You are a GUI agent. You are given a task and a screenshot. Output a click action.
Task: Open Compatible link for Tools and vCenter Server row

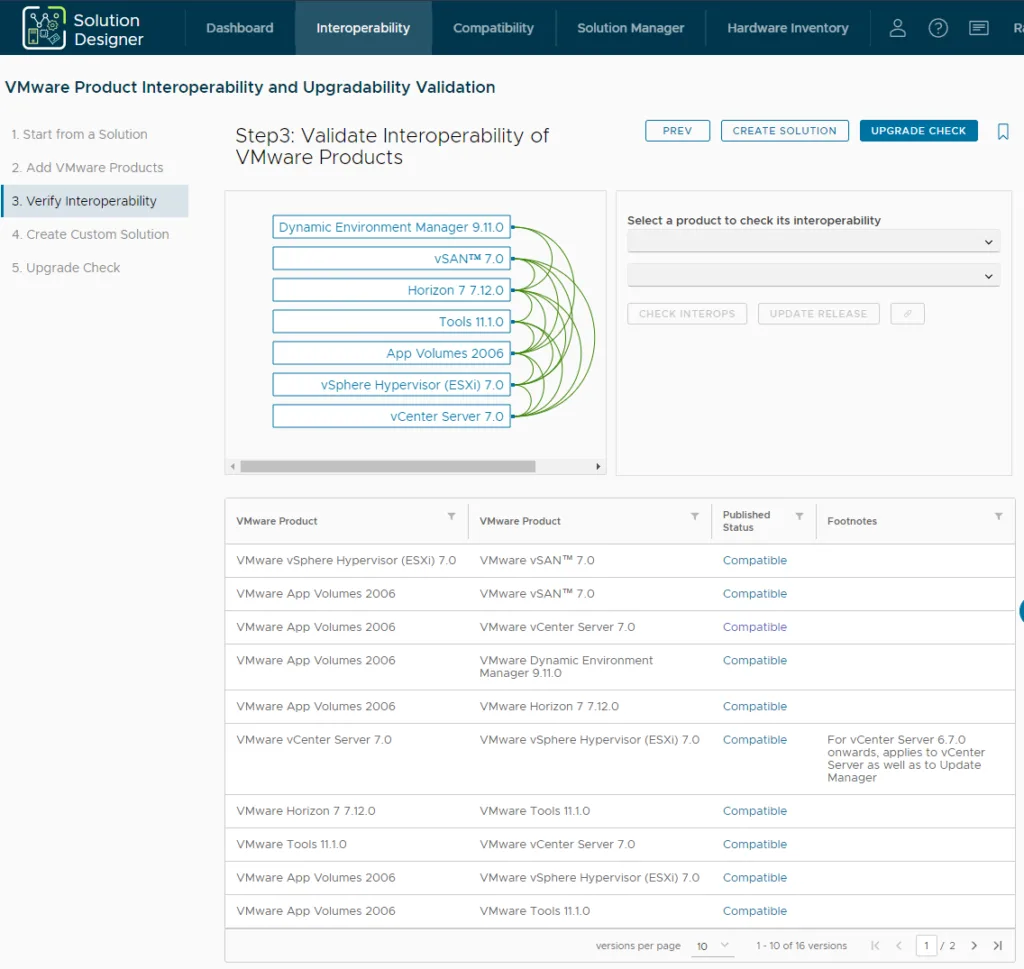pos(754,844)
